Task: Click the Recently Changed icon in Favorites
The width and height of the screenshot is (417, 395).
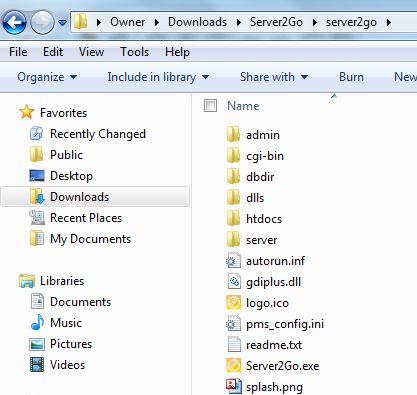Action: coord(36,134)
